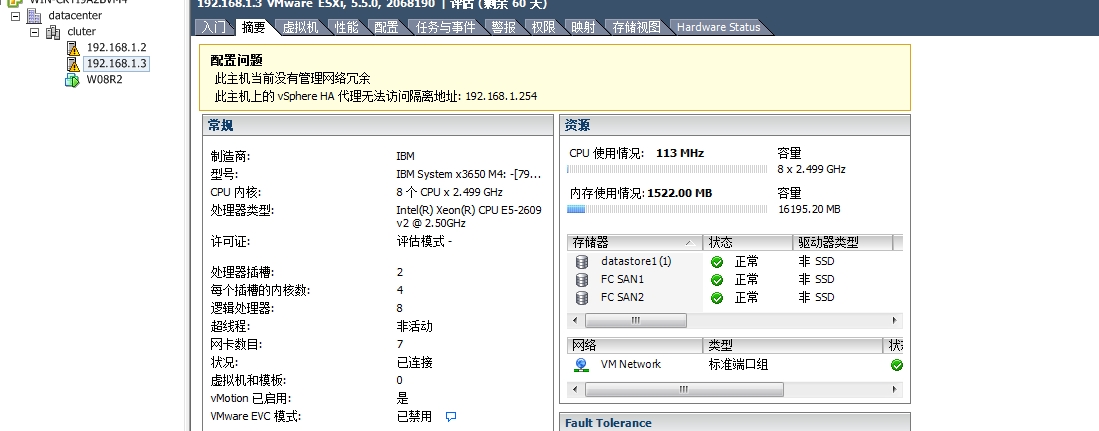Image resolution: width=1099 pixels, height=431 pixels.
Task: Click the storage list scroll right arrow
Action: pyautogui.click(x=894, y=320)
